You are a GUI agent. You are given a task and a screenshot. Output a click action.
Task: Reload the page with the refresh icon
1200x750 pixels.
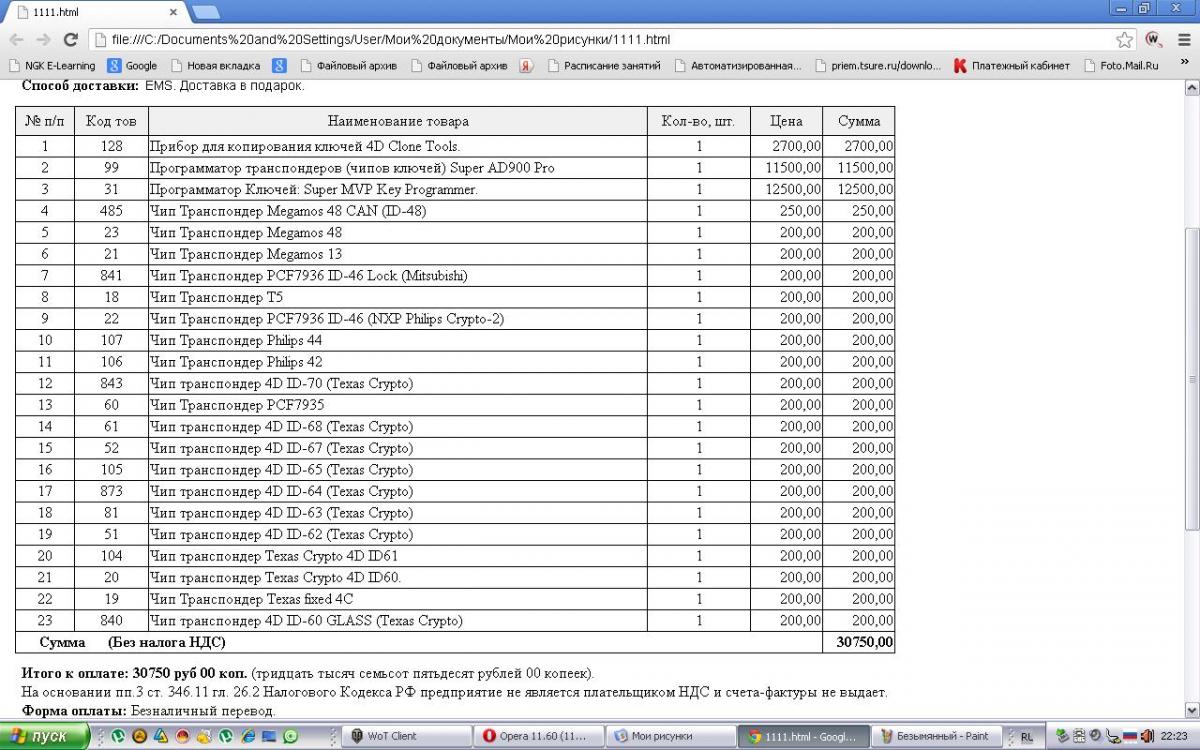(70, 40)
